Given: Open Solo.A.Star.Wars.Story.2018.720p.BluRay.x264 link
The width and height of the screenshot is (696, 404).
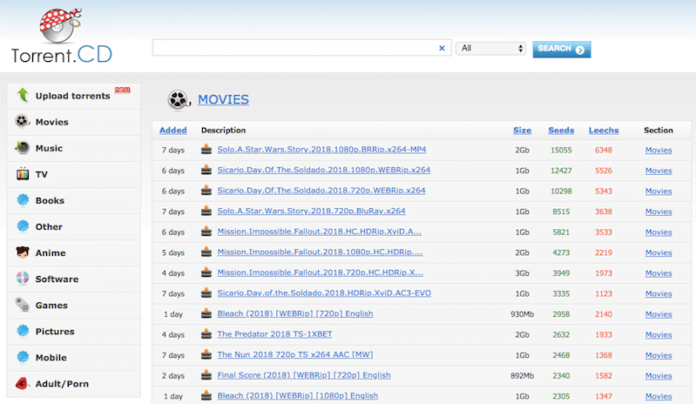Looking at the screenshot, I should [x=311, y=211].
